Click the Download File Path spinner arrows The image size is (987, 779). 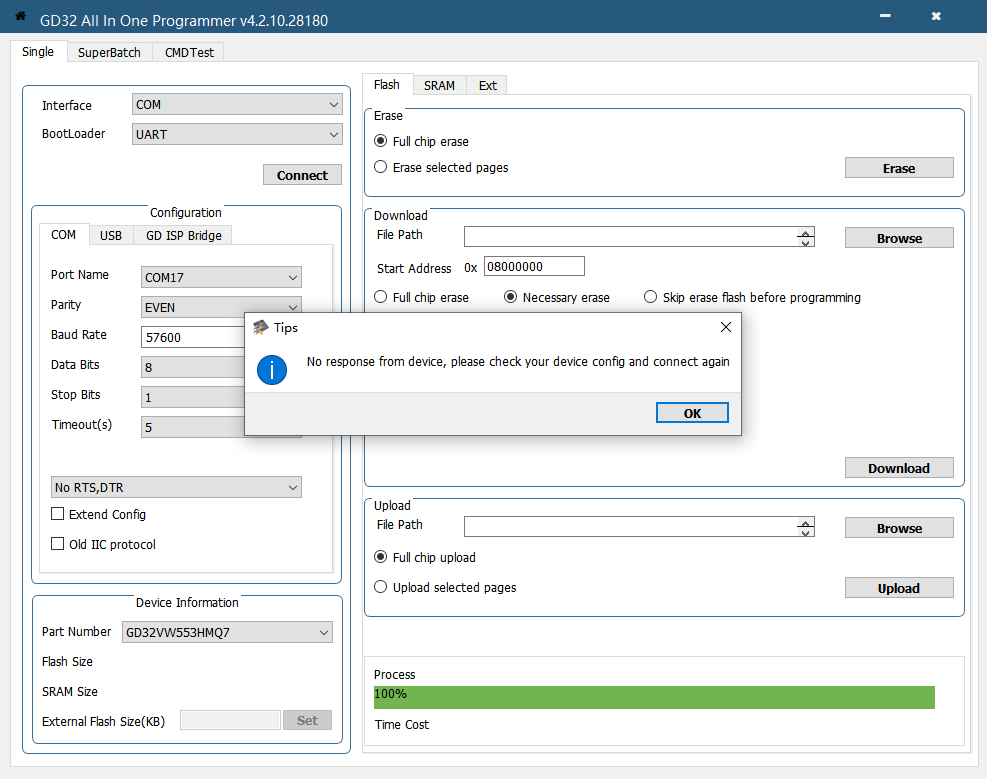[806, 237]
